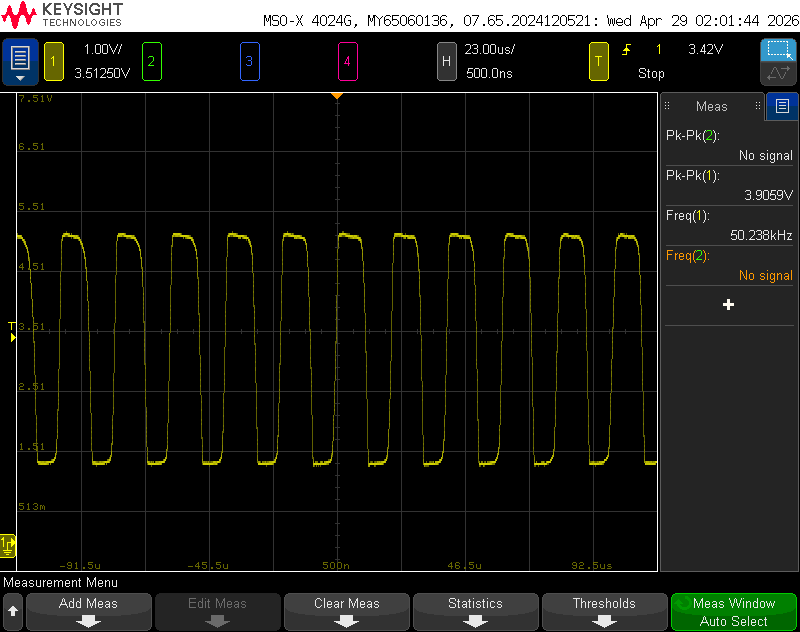Open the Trigger T settings button

(598, 62)
